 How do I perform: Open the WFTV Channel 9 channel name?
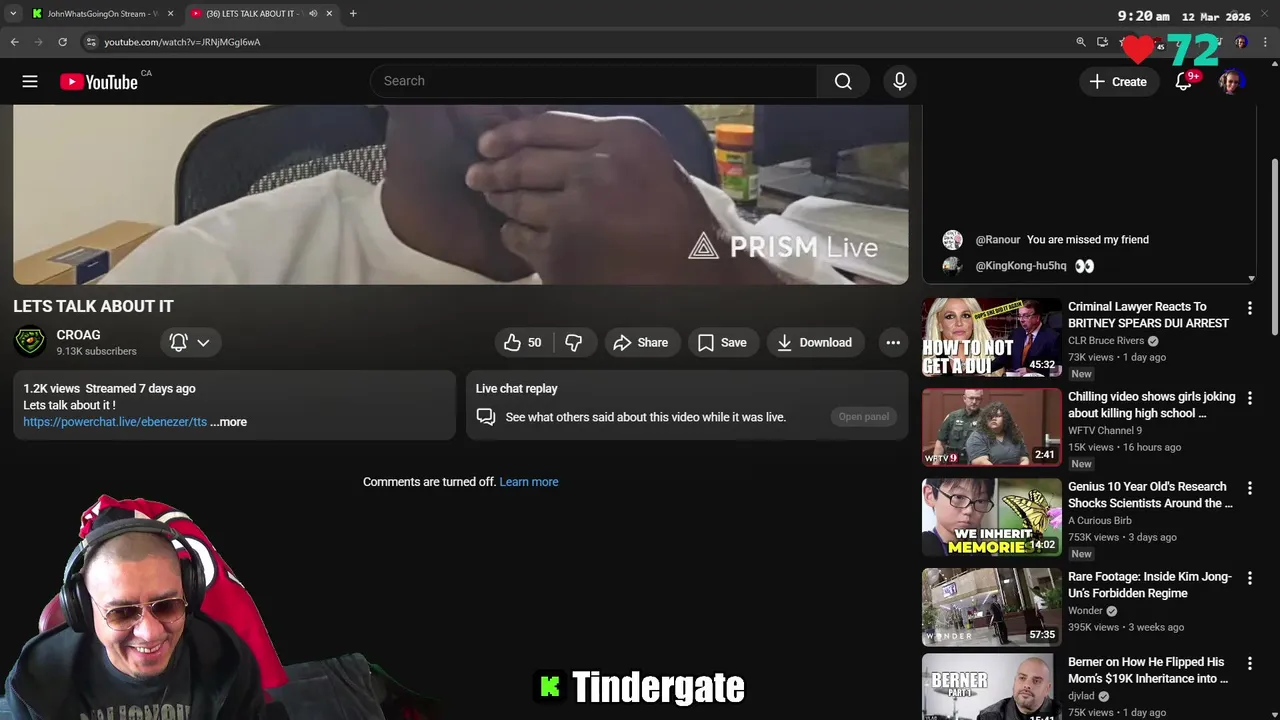pos(1105,431)
